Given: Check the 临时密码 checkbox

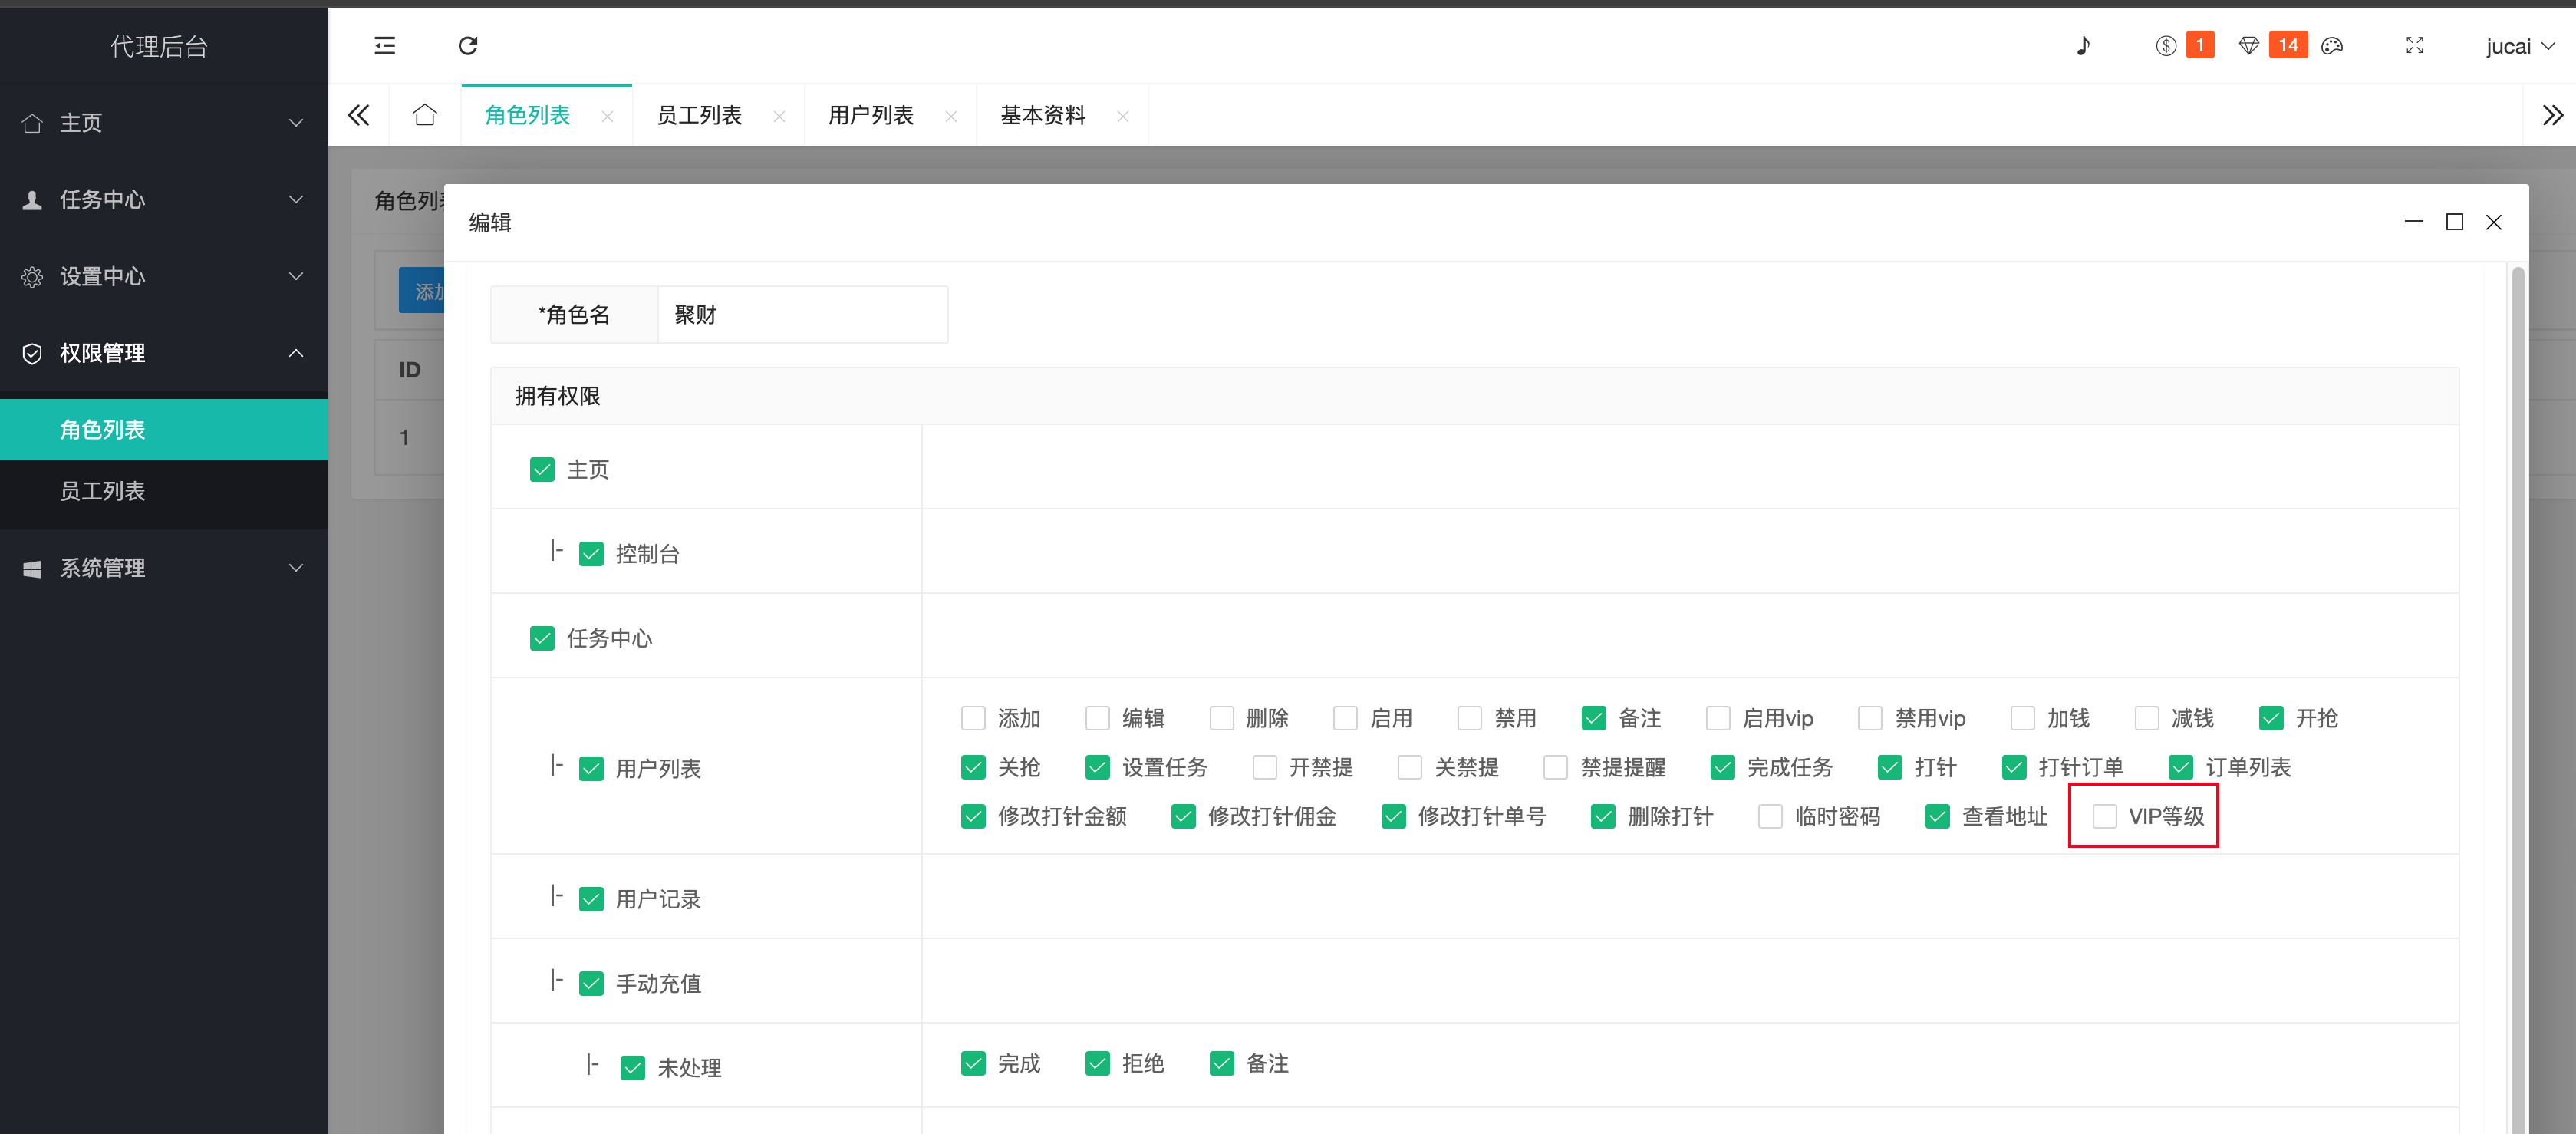Looking at the screenshot, I should pyautogui.click(x=1770, y=817).
